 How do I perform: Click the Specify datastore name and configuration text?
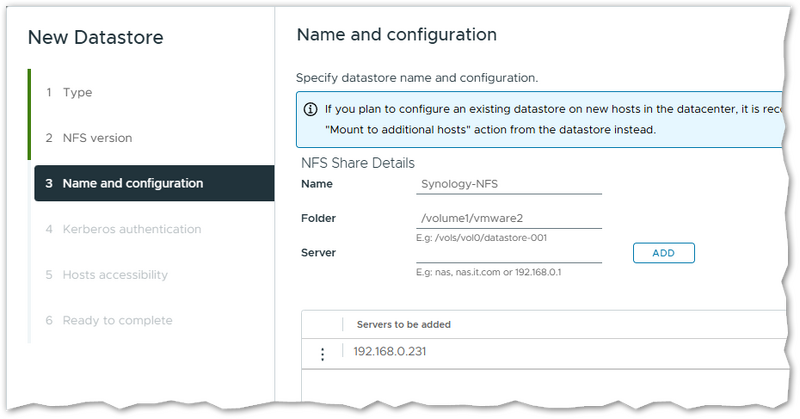point(417,77)
